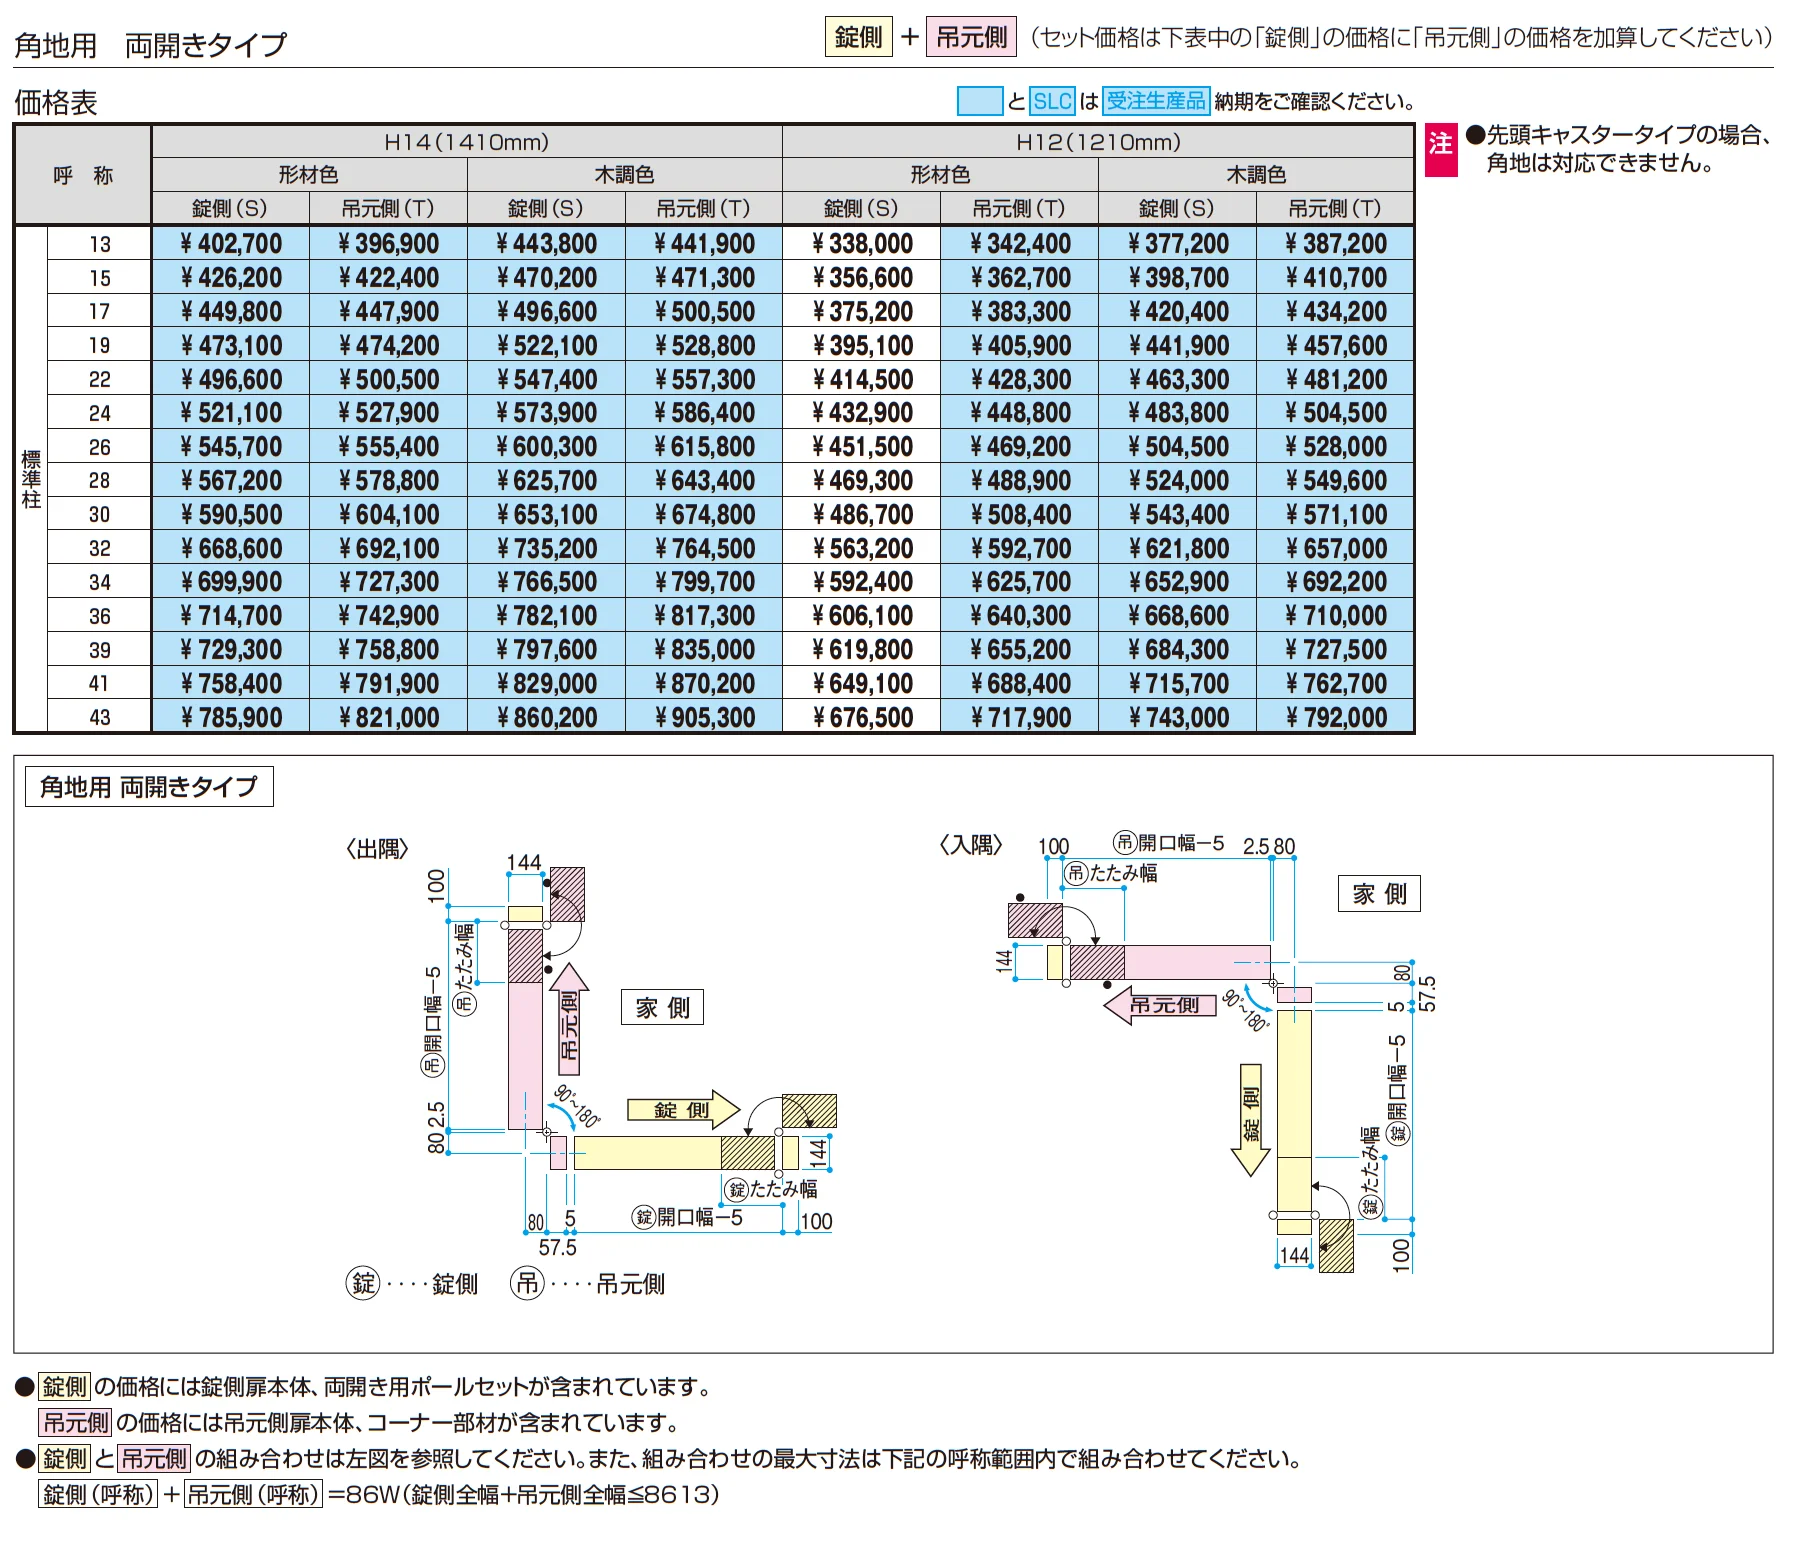
Task: Pick the ¥426,200 price cell
Action: pyautogui.click(x=231, y=278)
